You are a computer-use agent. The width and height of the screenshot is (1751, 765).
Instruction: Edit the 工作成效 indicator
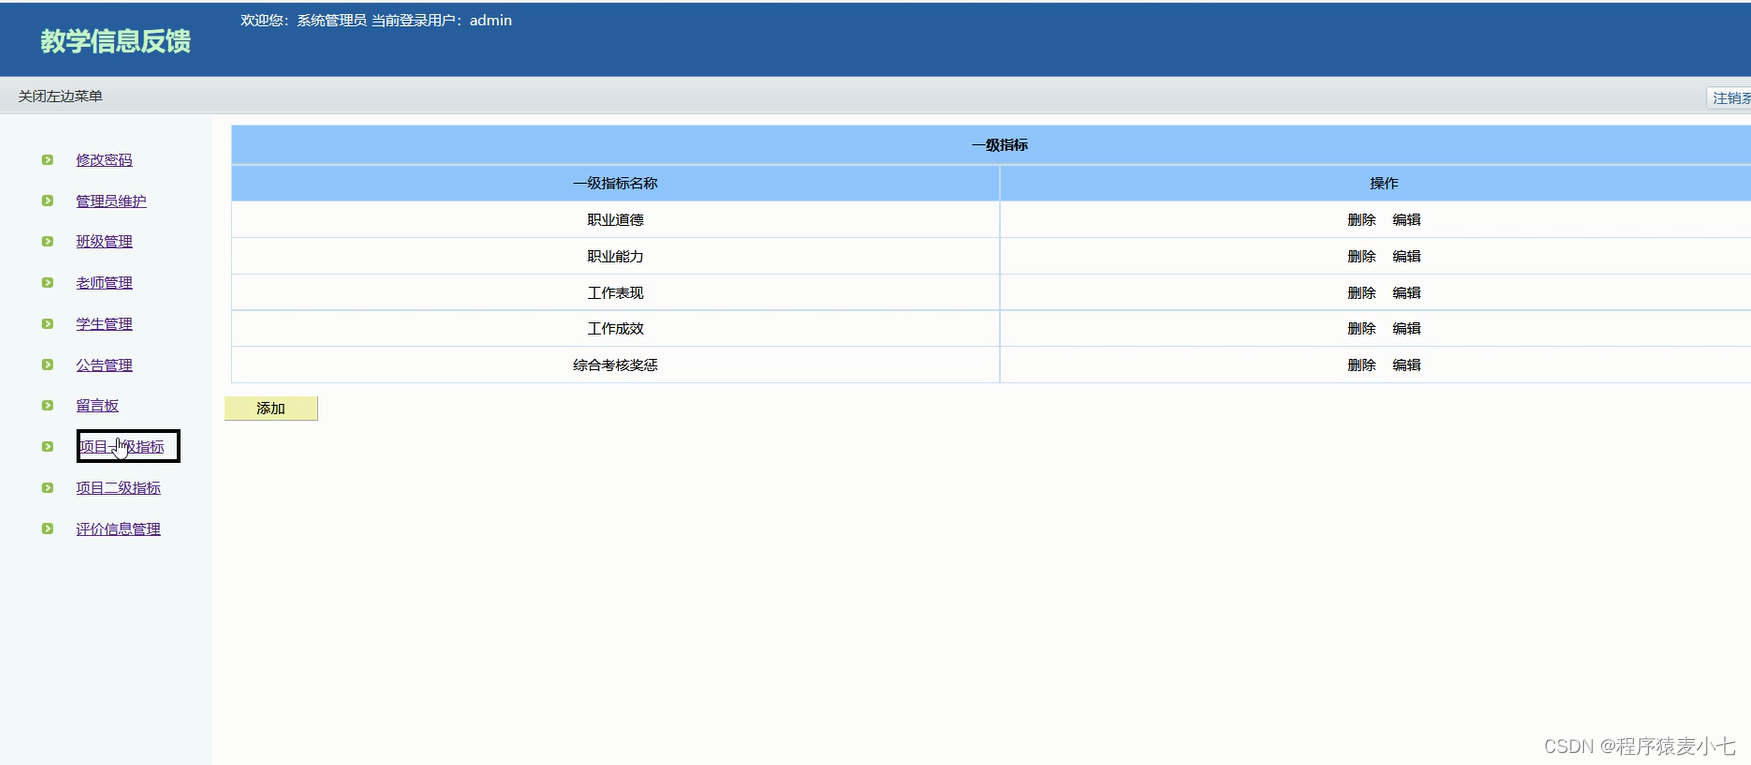tap(1406, 328)
